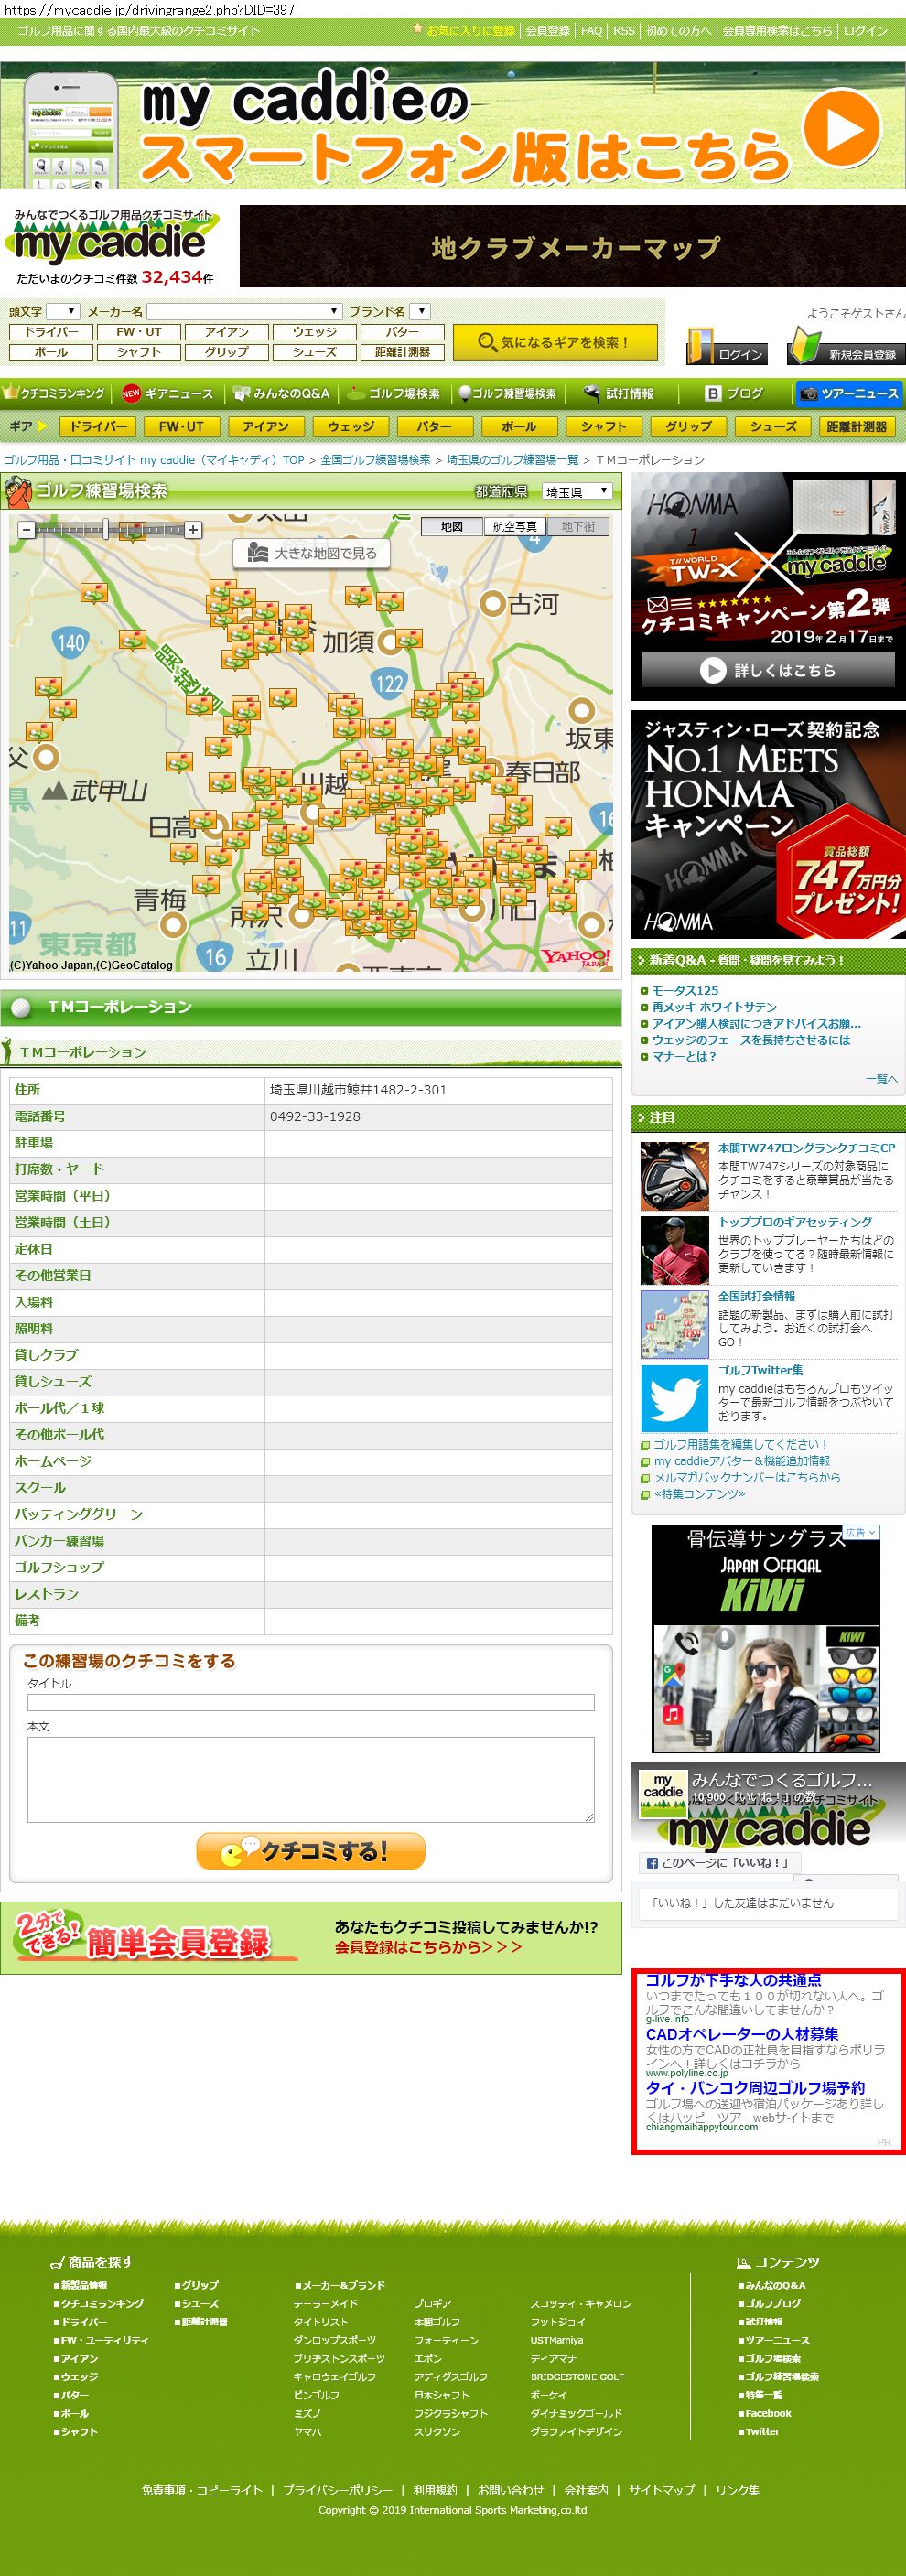
Task: Click プライバシーポリシー footer link
Action: 337,2490
